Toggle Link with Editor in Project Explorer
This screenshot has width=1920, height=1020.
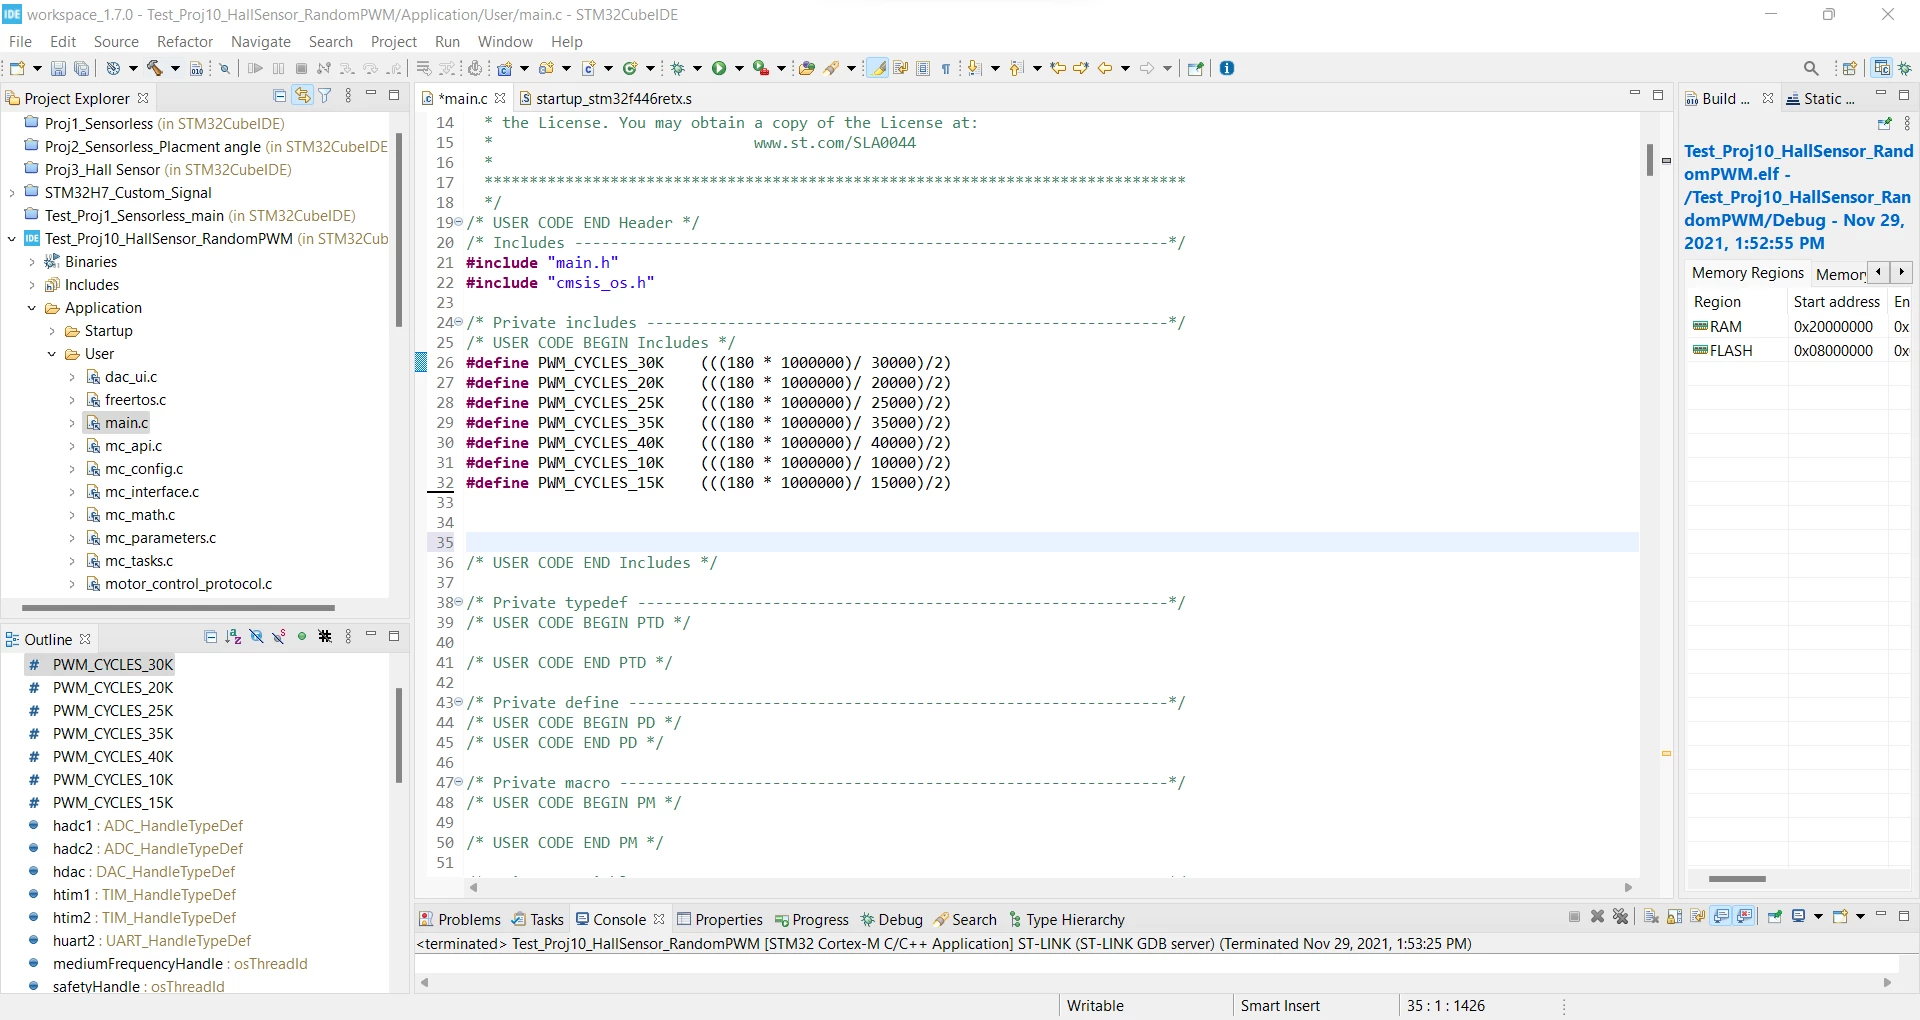click(302, 96)
